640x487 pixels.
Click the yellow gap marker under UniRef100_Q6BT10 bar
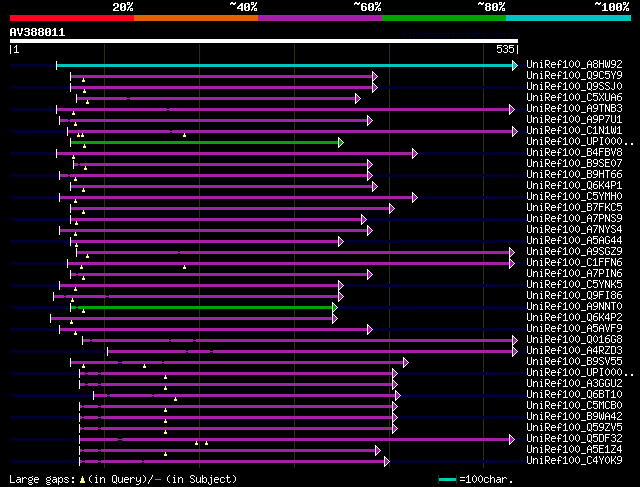[176, 399]
